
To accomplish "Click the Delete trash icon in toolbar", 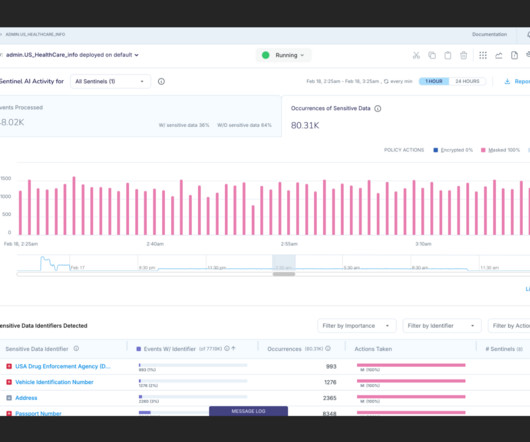I will point(463,55).
